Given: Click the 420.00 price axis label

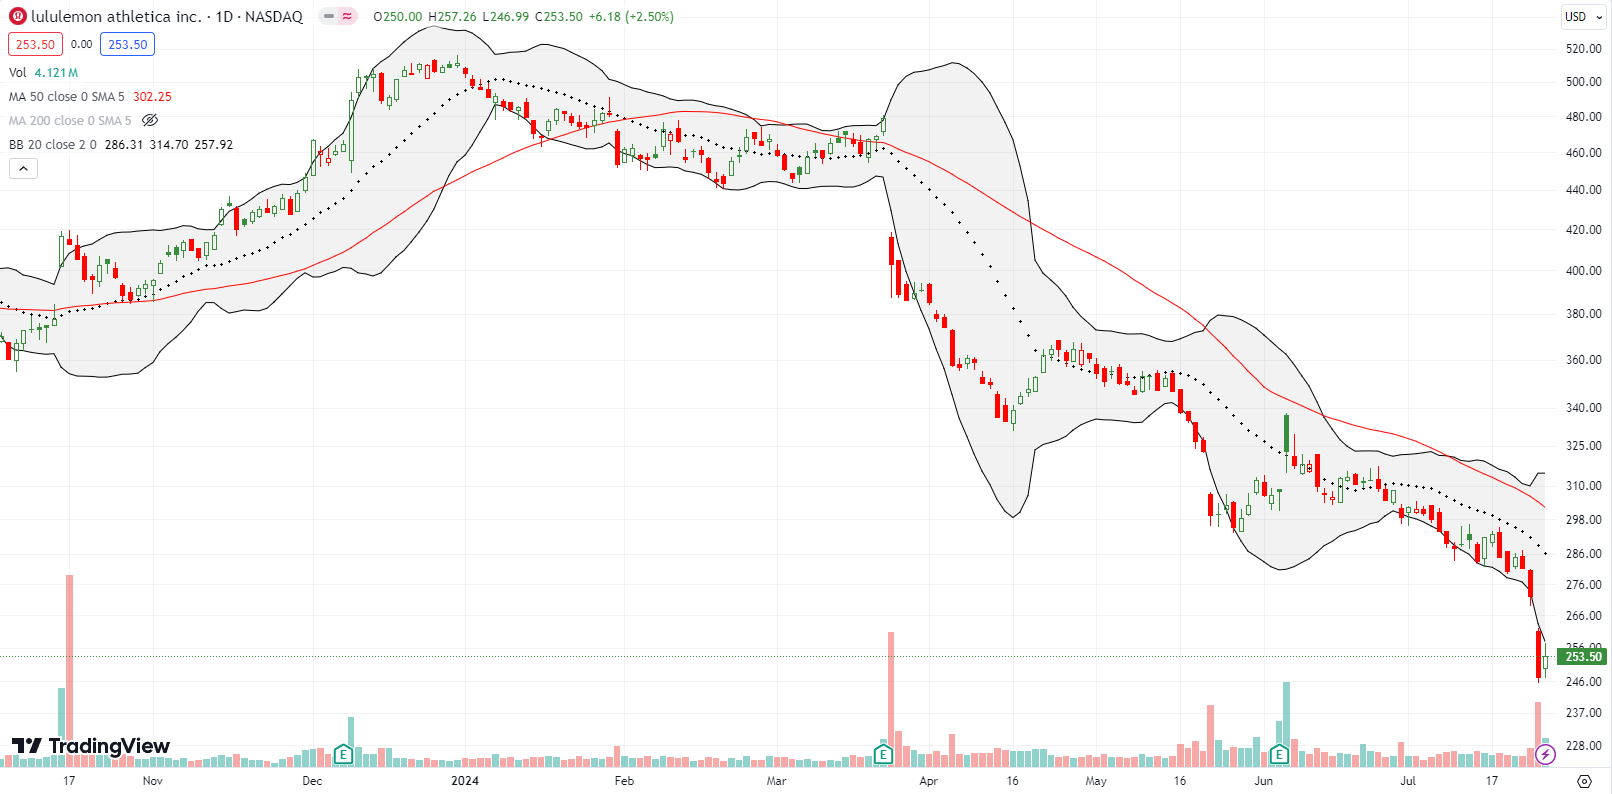Looking at the screenshot, I should pos(1583,229).
